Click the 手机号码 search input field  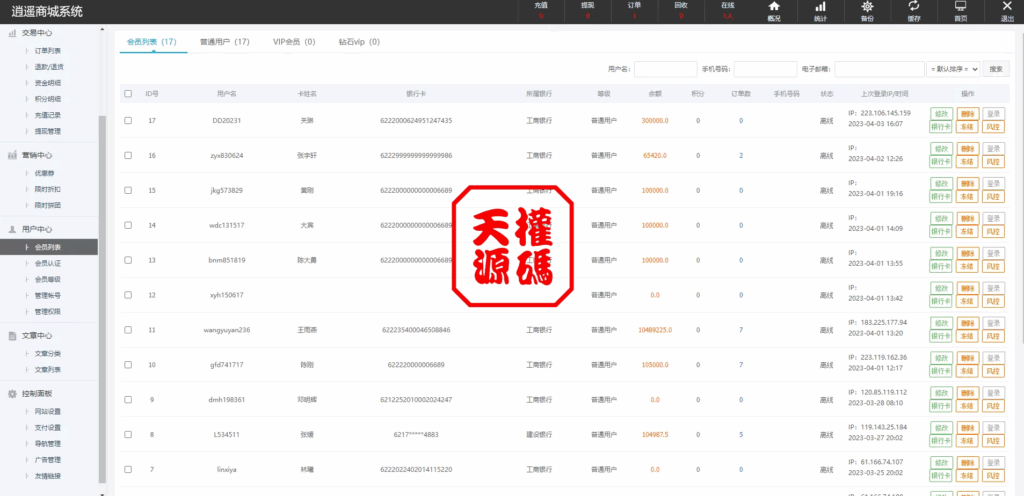(x=765, y=69)
